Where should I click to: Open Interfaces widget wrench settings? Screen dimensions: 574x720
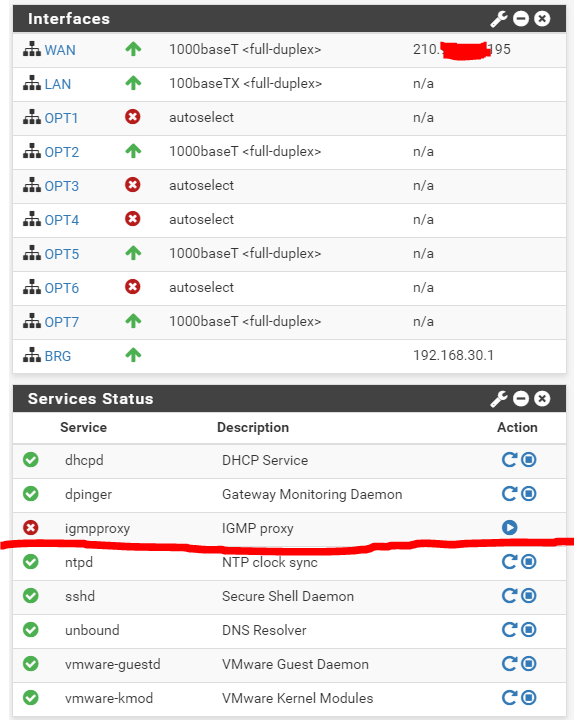coord(499,19)
